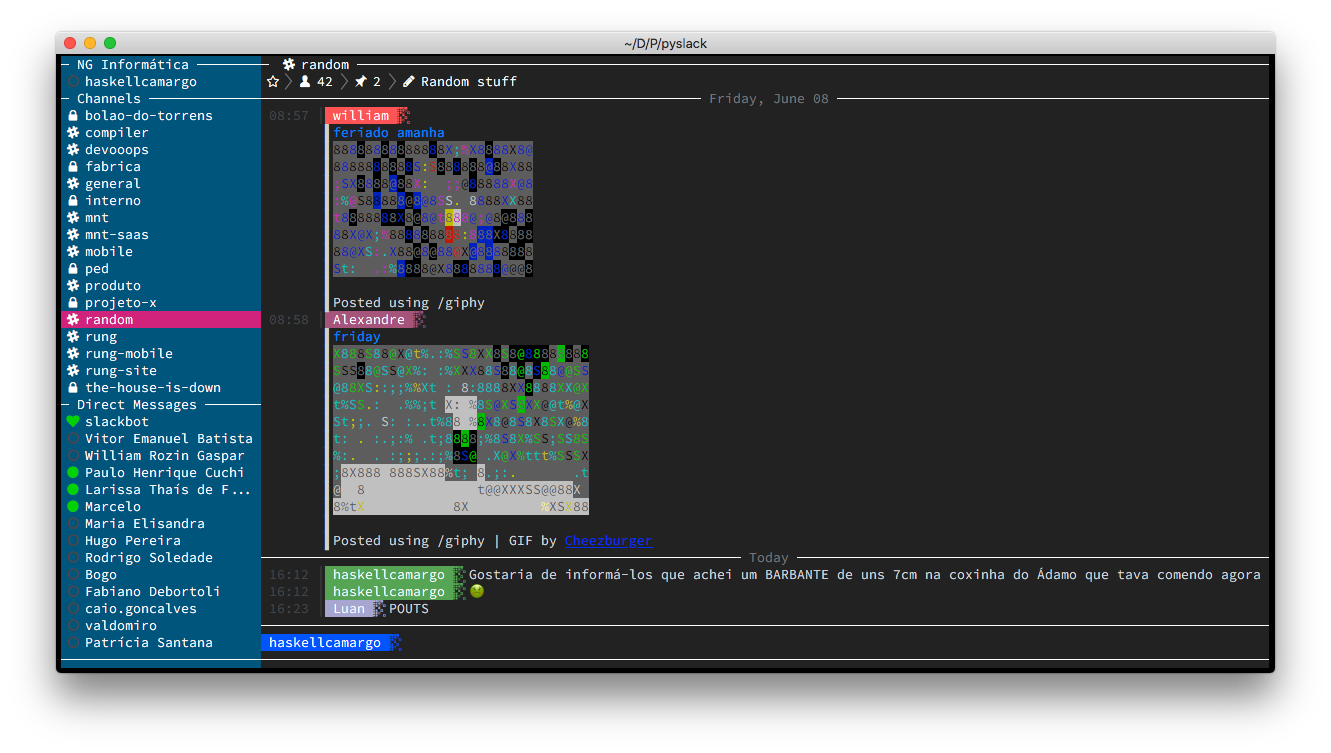Click the pin icon next to 2
Viewport: 1331px width, 753px height.
coord(361,82)
